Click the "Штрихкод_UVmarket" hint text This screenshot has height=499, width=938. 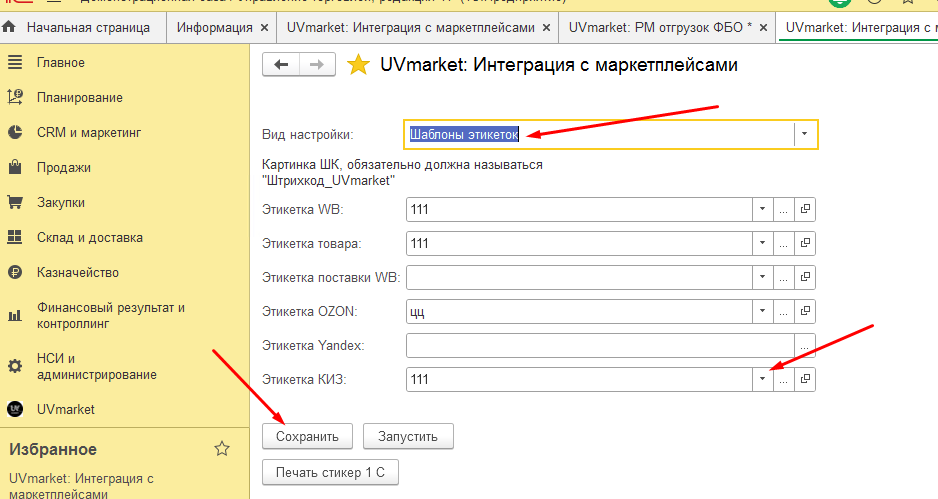(328, 181)
